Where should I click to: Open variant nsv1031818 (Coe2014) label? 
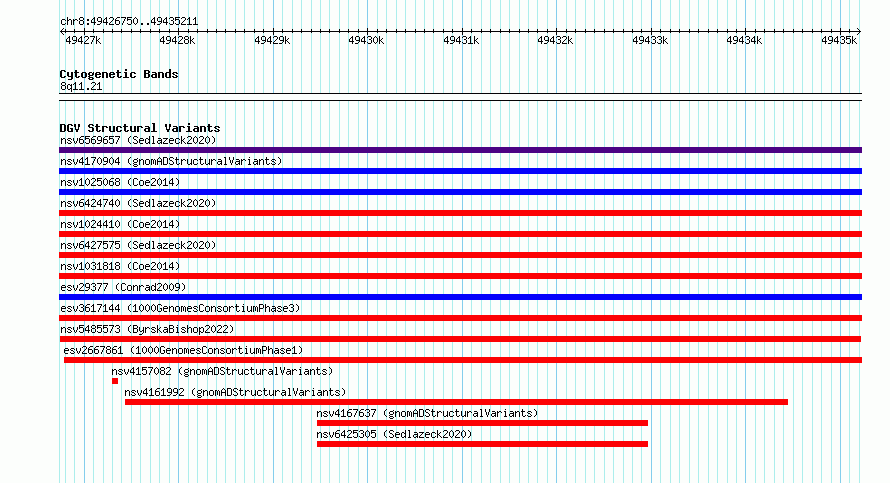coord(120,266)
